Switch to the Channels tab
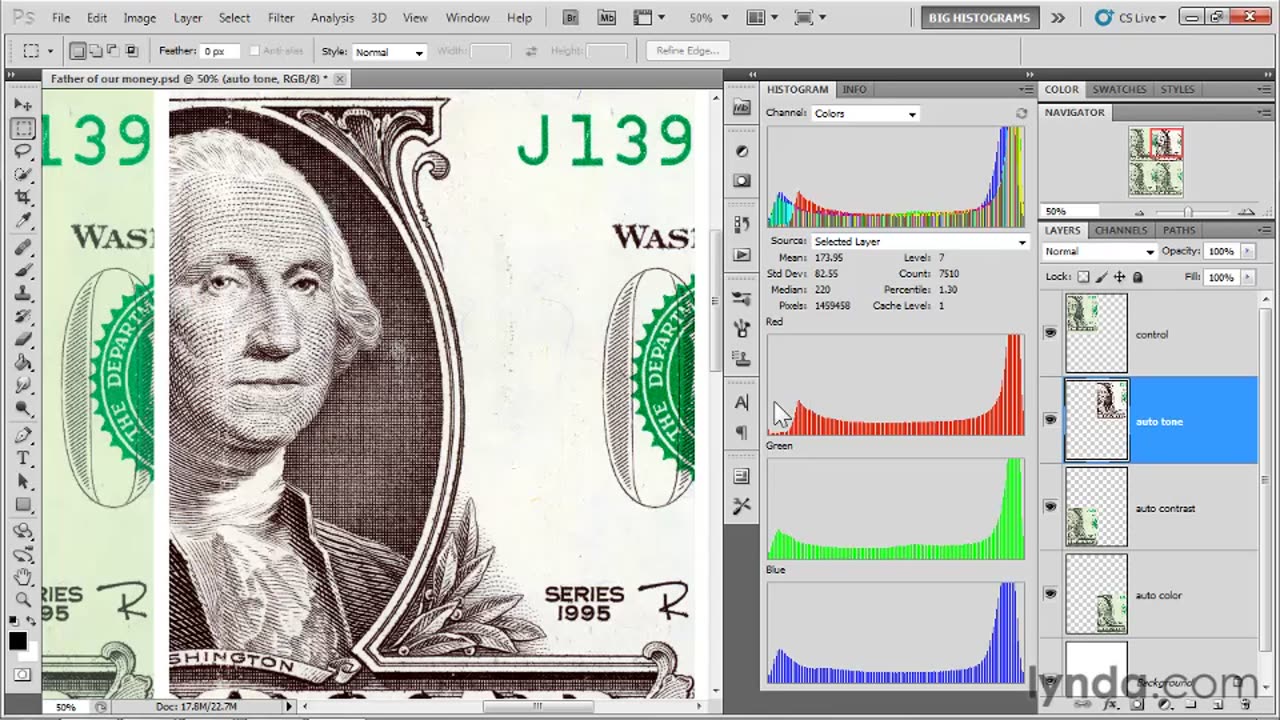Viewport: 1280px width, 720px height. pyautogui.click(x=1120, y=230)
